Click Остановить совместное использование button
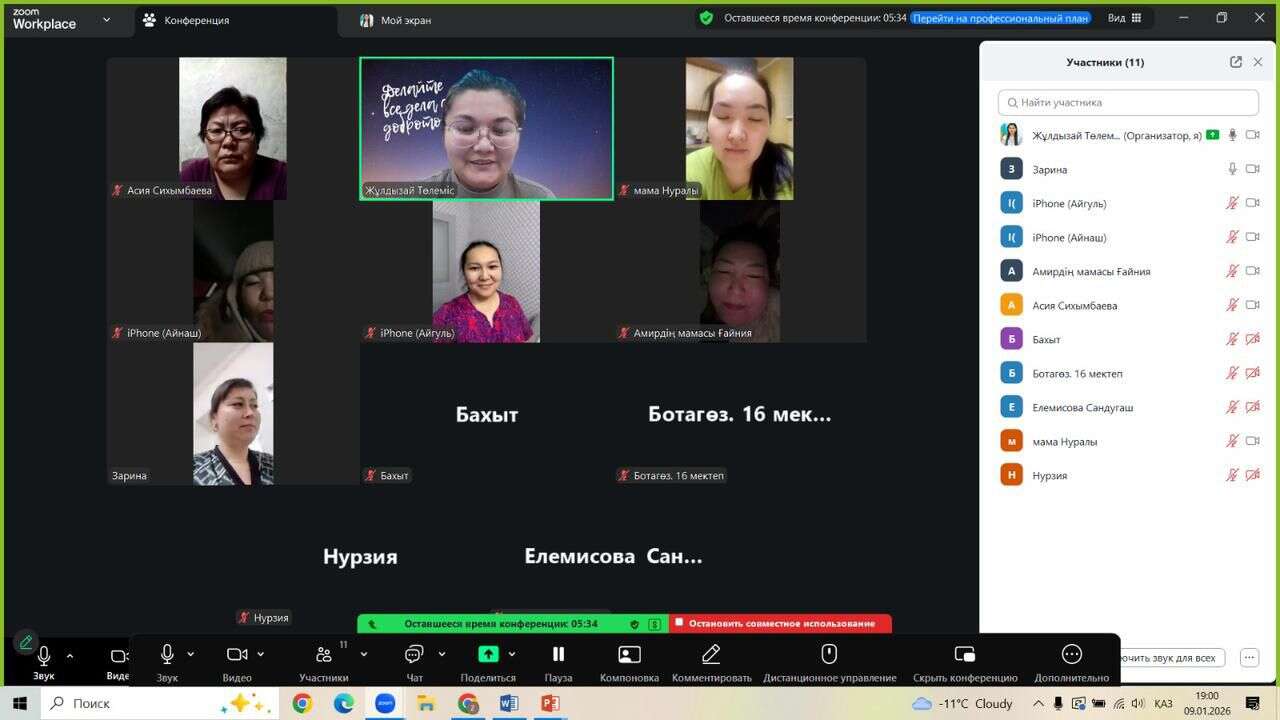This screenshot has width=1280, height=720. (780, 624)
